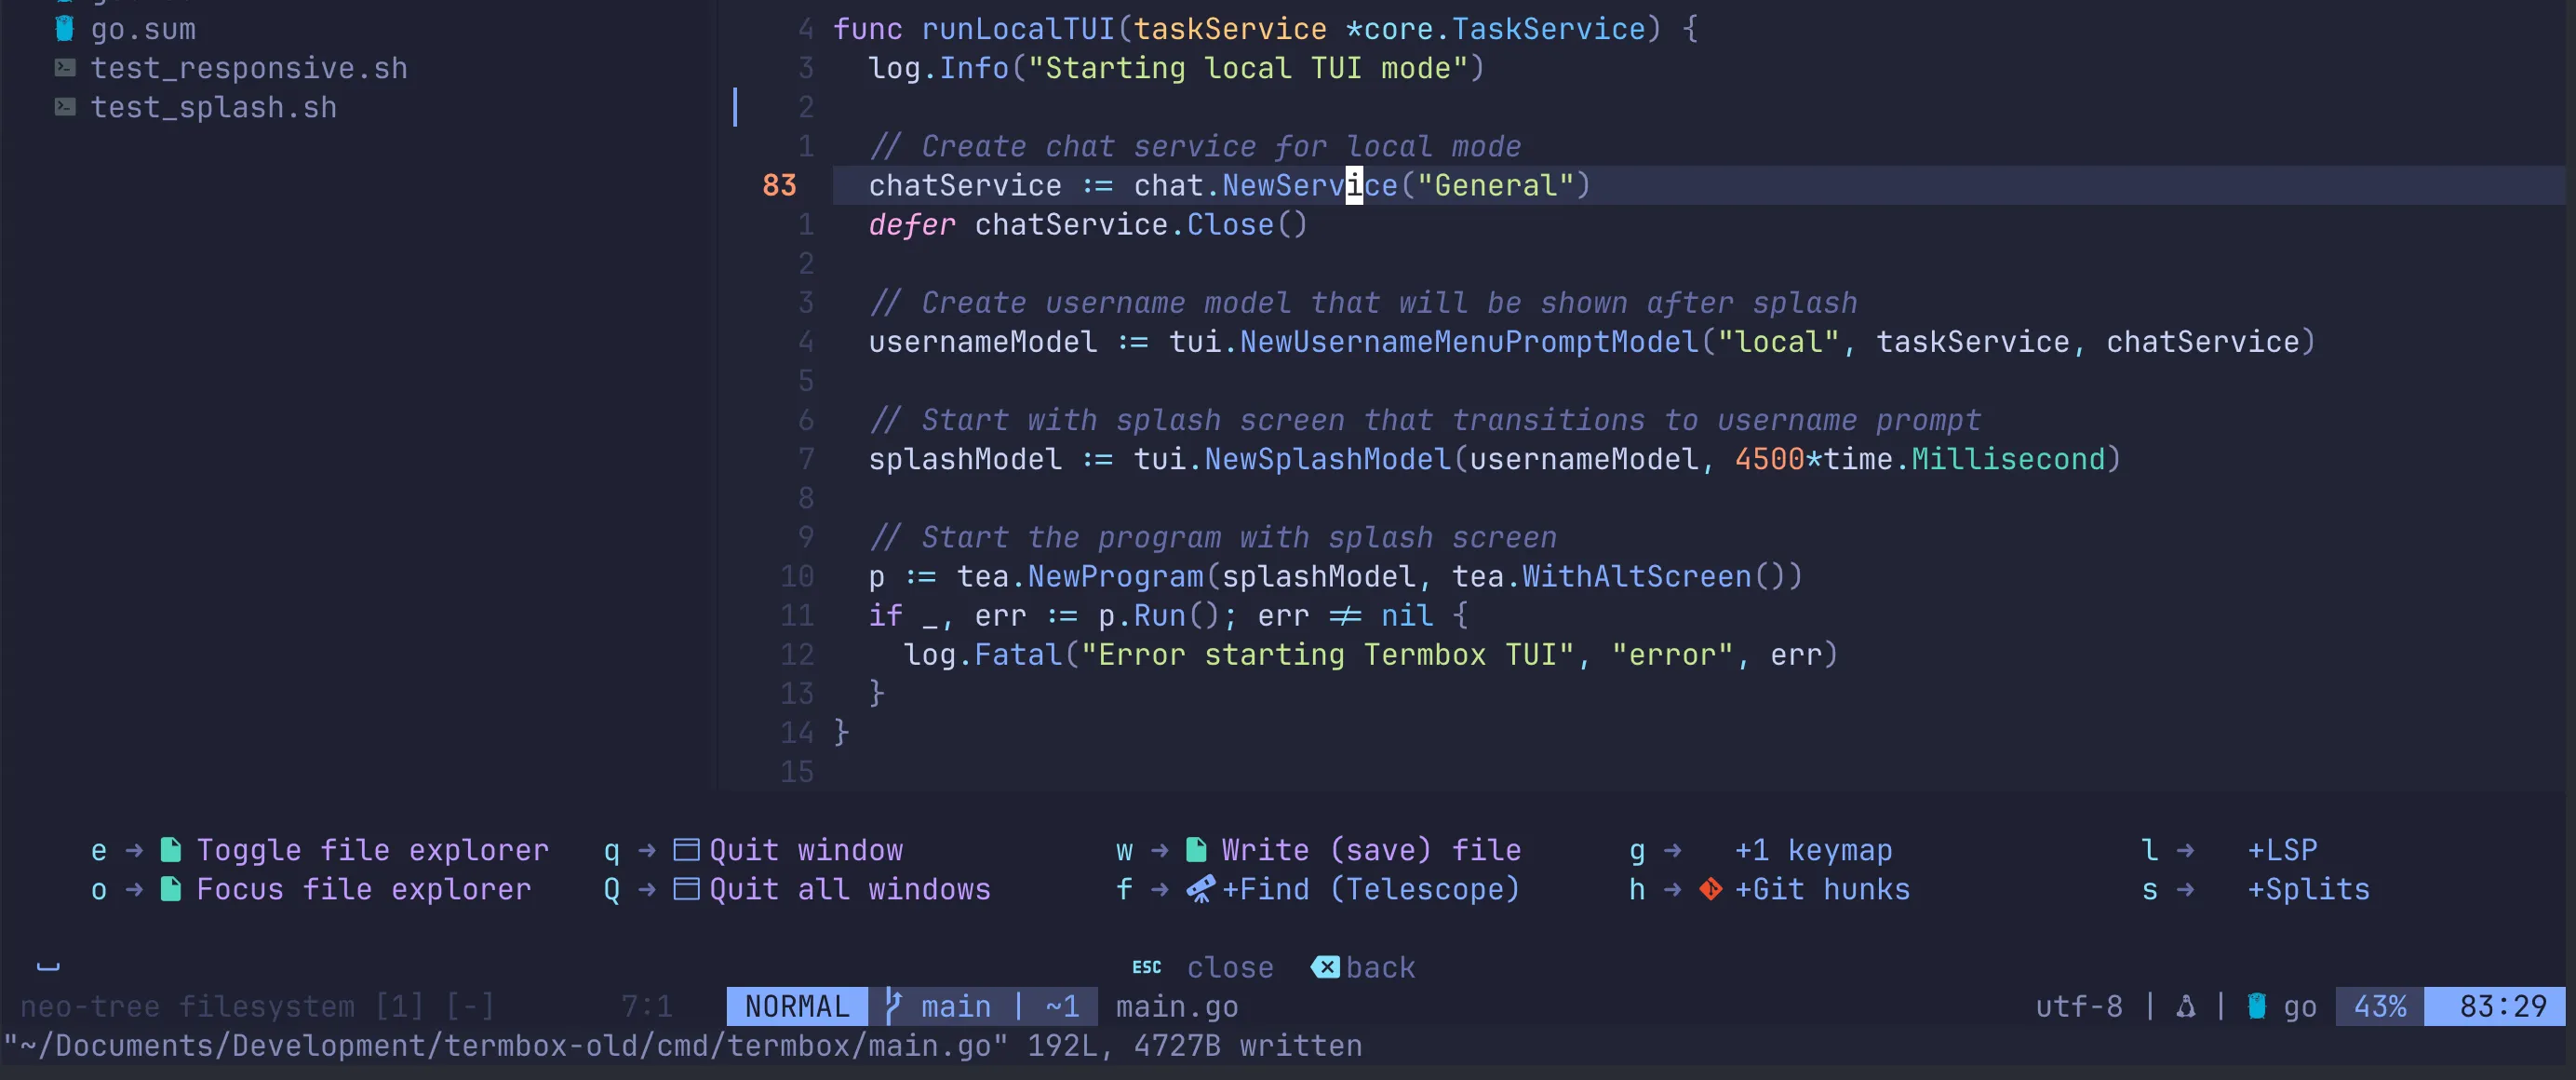Click the 'Create chat service for local mode' comment
Viewport: 2576px width, 1080px height.
(x=1195, y=146)
